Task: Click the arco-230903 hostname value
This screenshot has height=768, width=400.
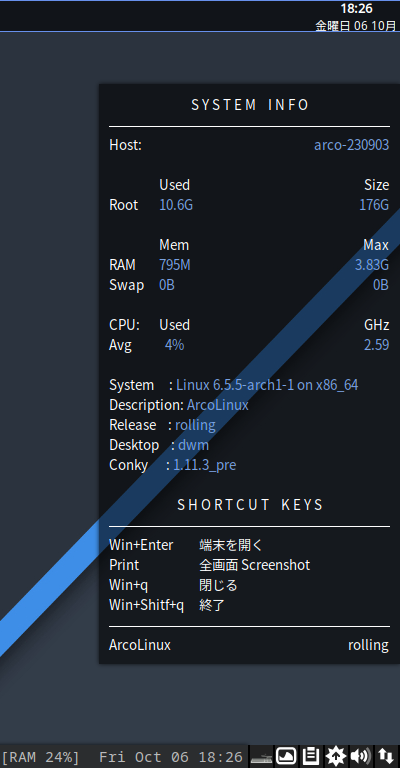Action: tap(352, 145)
